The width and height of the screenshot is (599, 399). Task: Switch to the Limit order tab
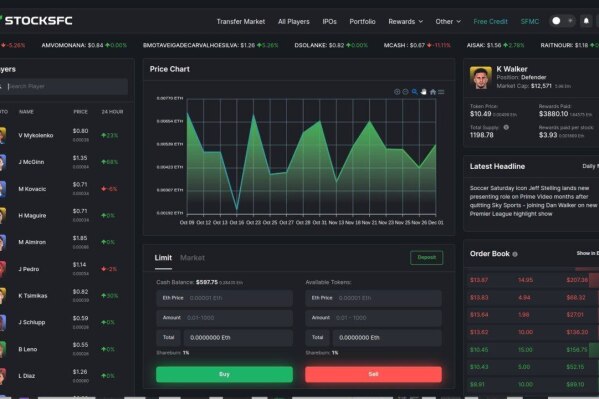163,258
